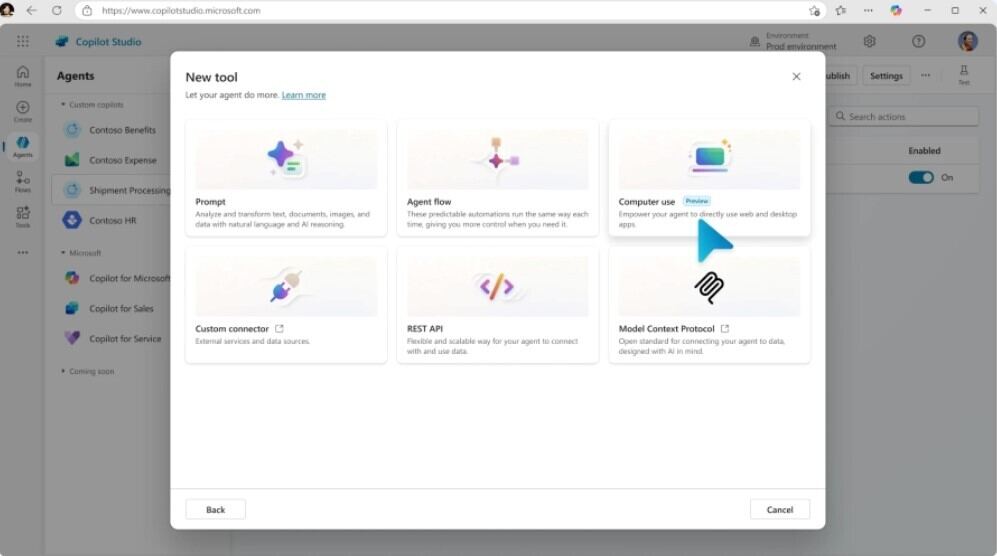
Task: Open the Tools icon in left sidebar
Action: click(x=23, y=216)
